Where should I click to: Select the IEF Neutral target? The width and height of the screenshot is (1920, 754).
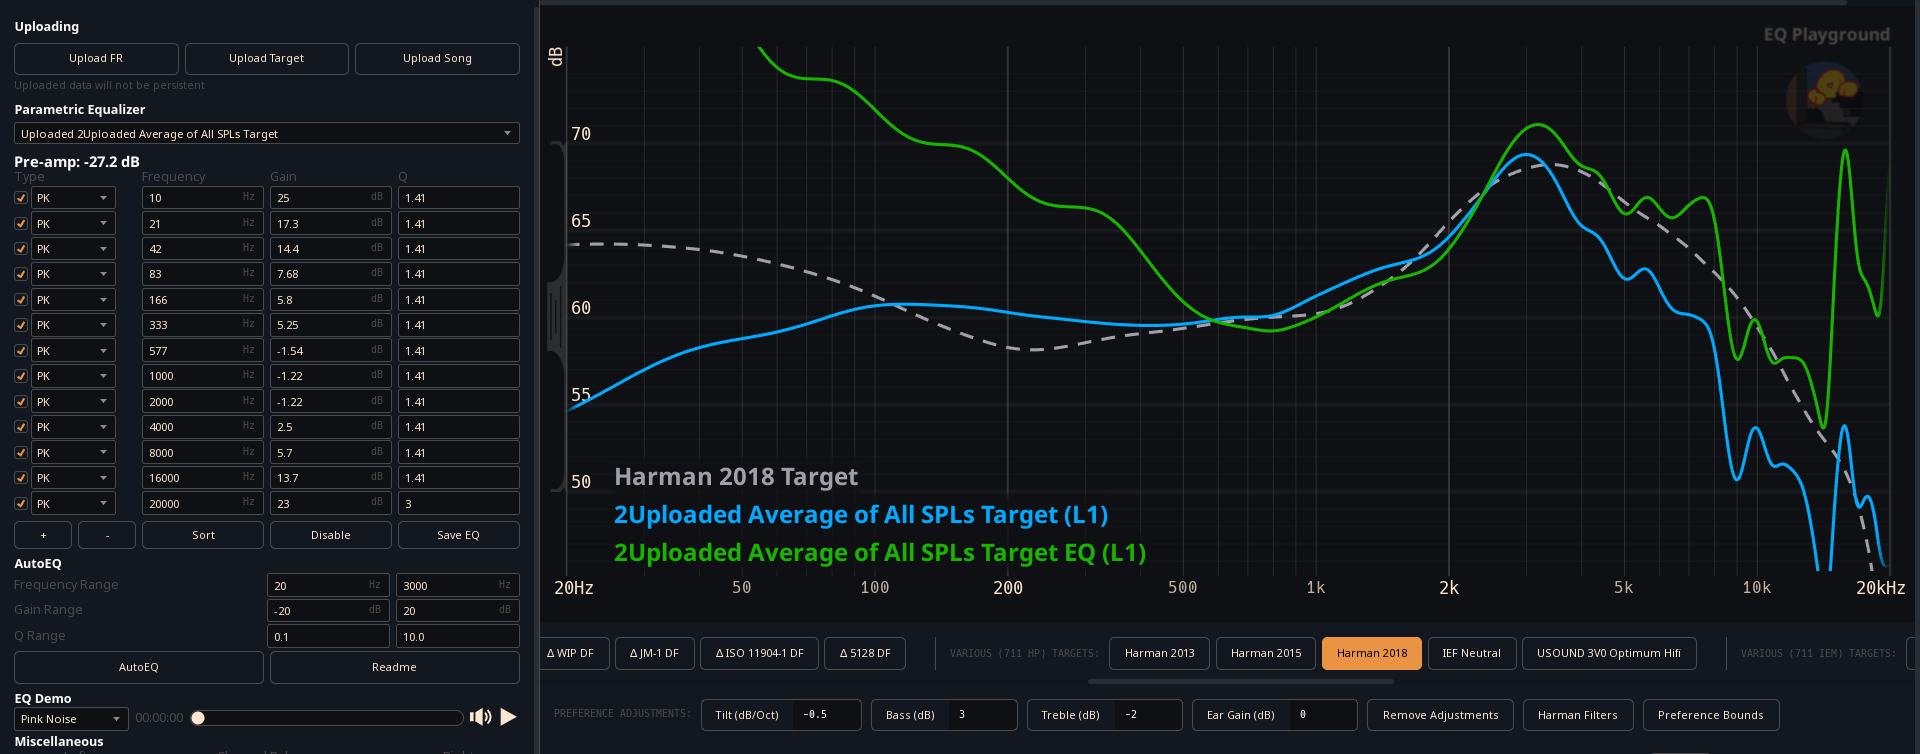tap(1472, 653)
